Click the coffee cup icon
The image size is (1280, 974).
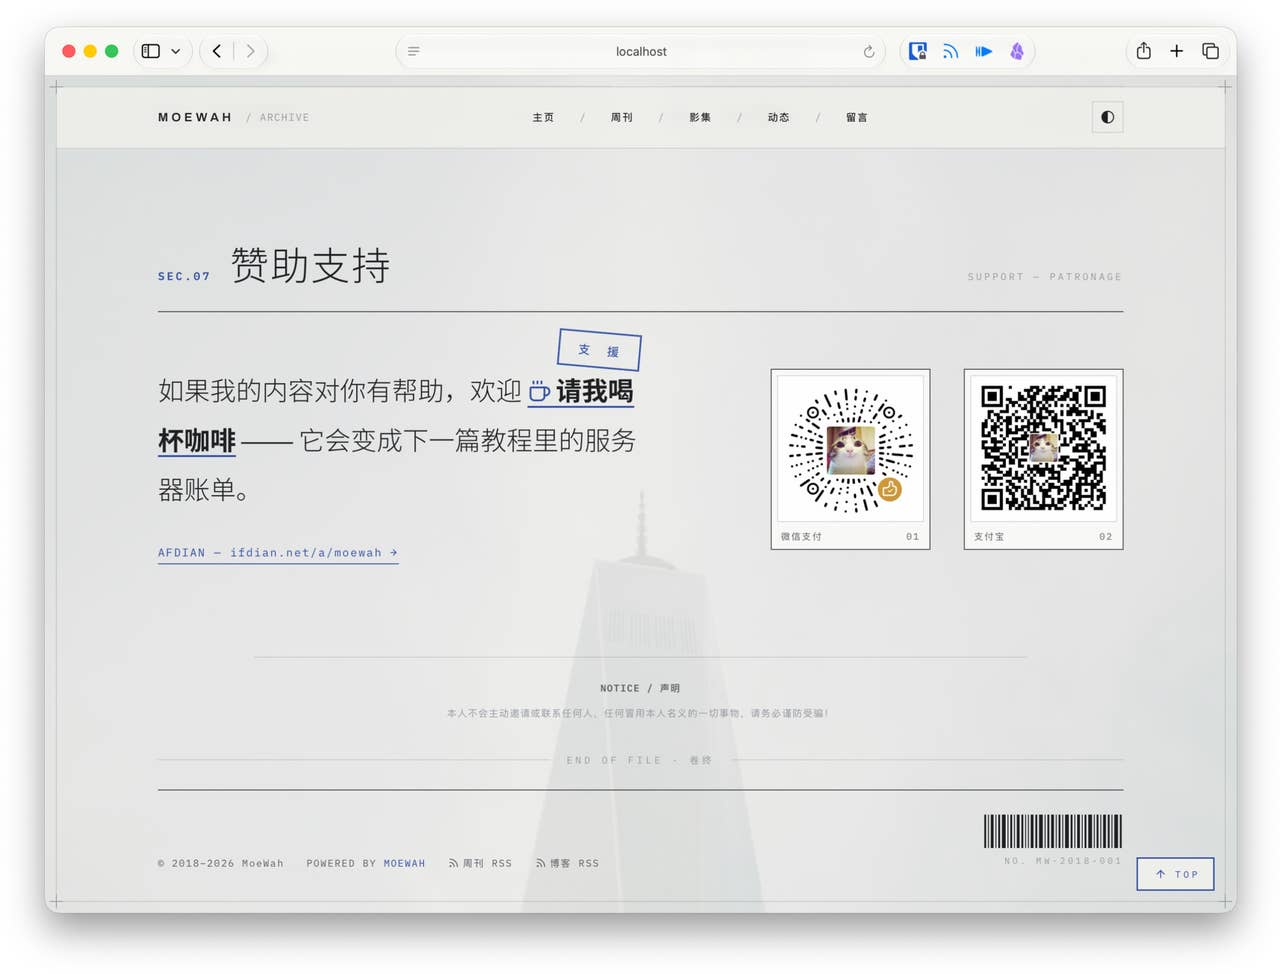pos(539,391)
